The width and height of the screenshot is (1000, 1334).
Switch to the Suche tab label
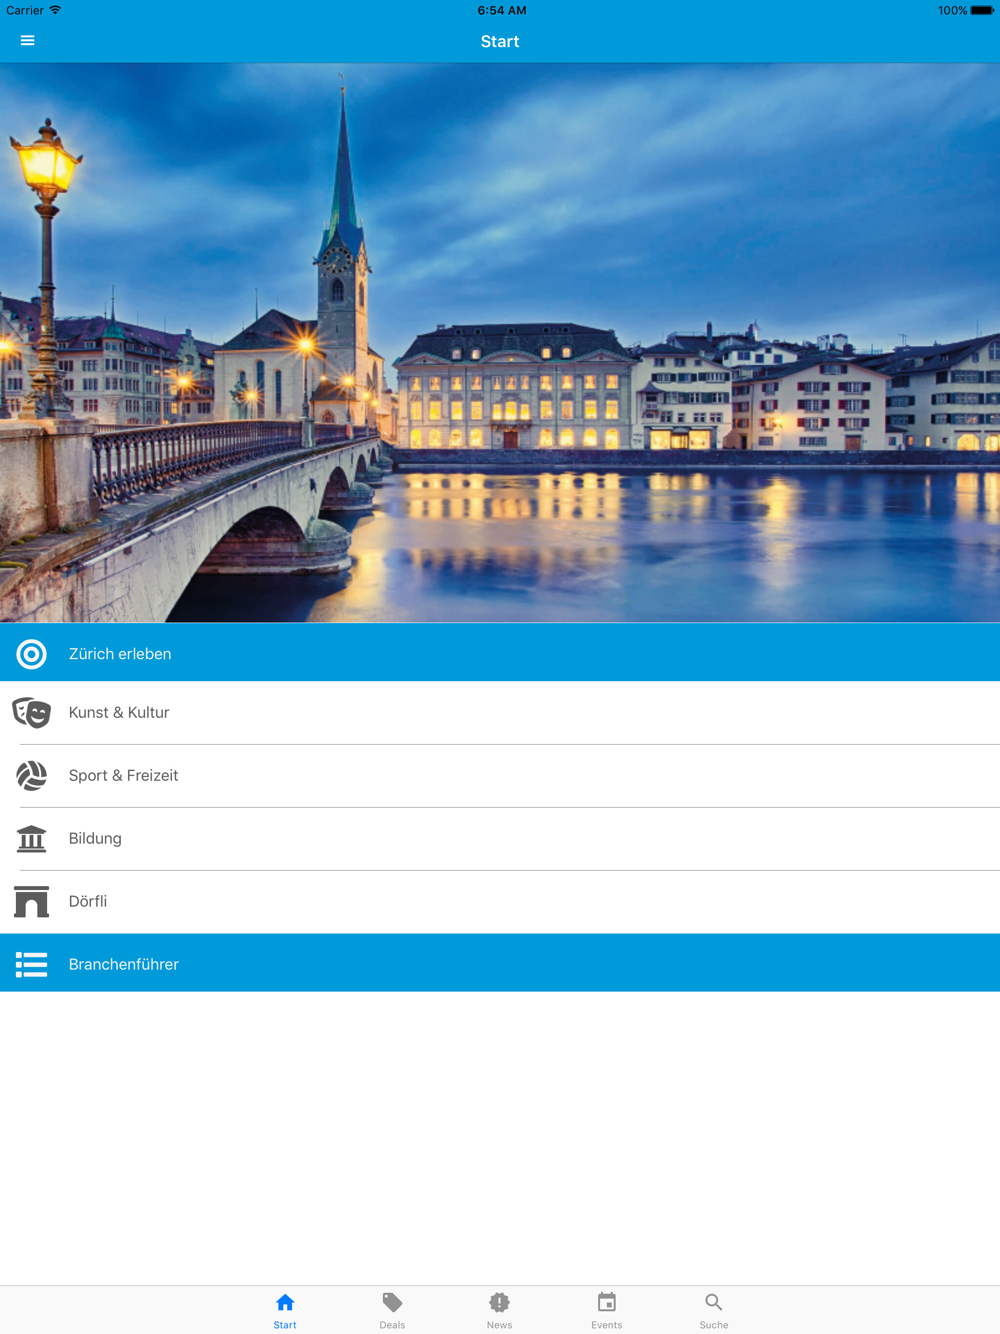tap(713, 1325)
